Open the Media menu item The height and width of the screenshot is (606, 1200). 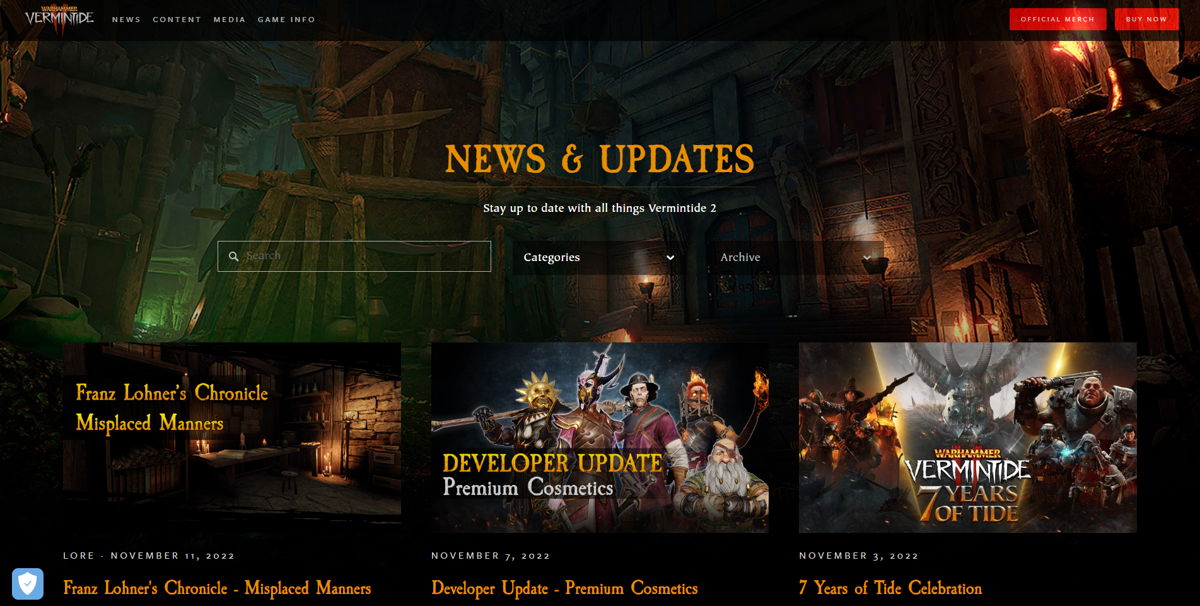tap(229, 20)
